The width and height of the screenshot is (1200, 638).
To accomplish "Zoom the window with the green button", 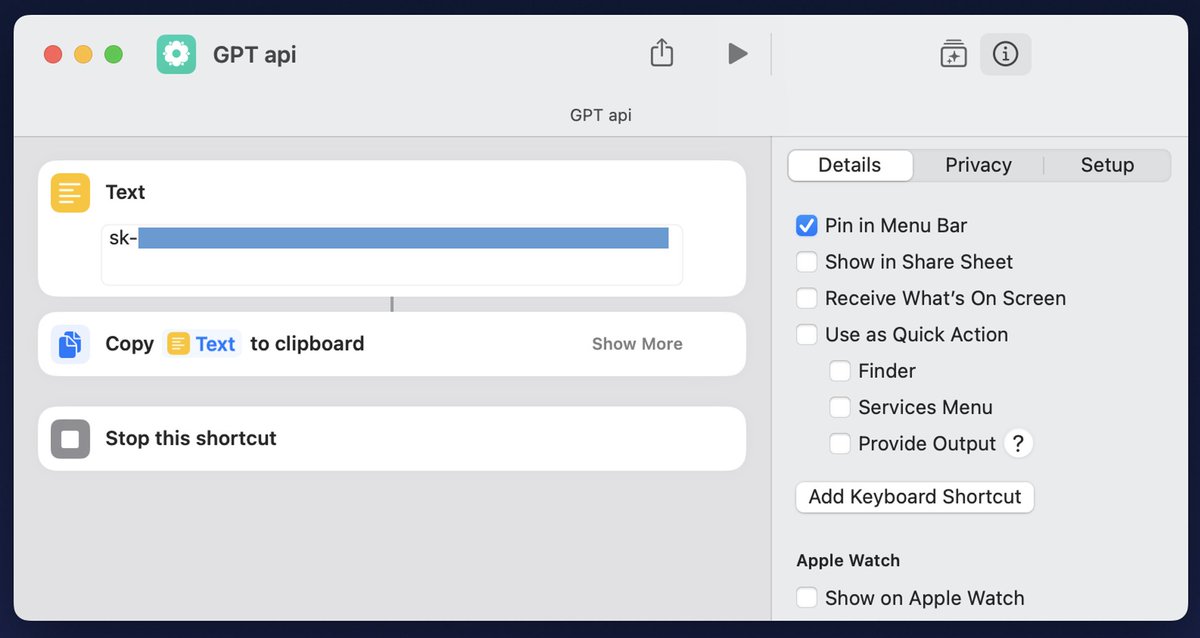I will (x=114, y=54).
